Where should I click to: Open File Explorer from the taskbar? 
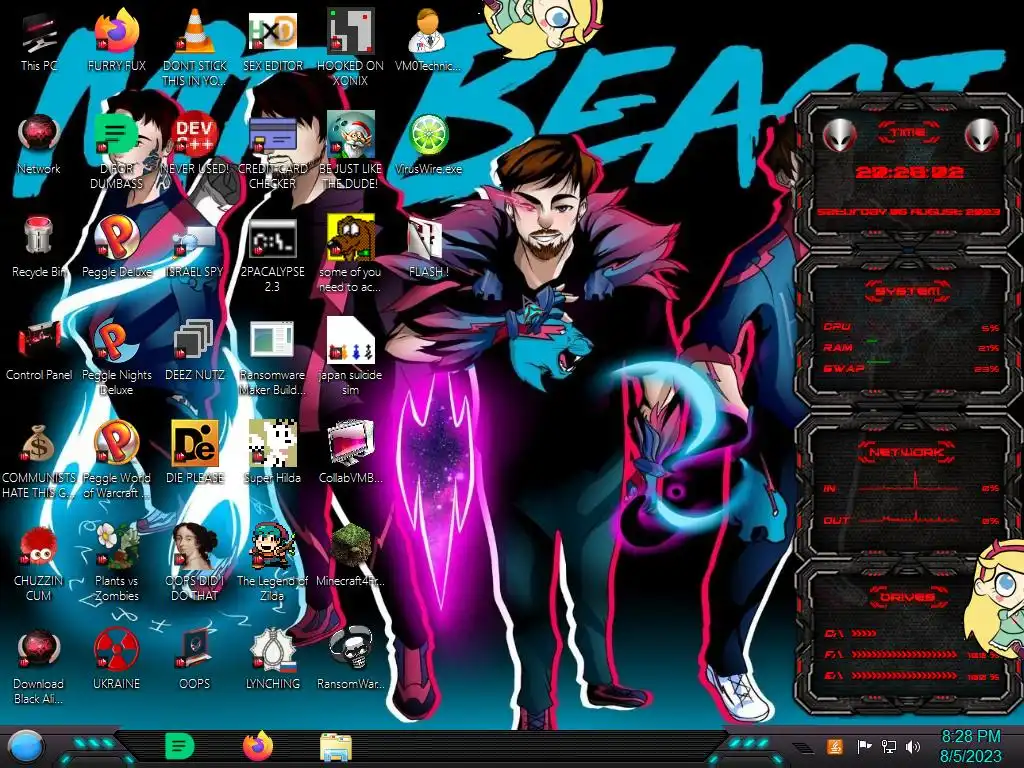pos(336,748)
